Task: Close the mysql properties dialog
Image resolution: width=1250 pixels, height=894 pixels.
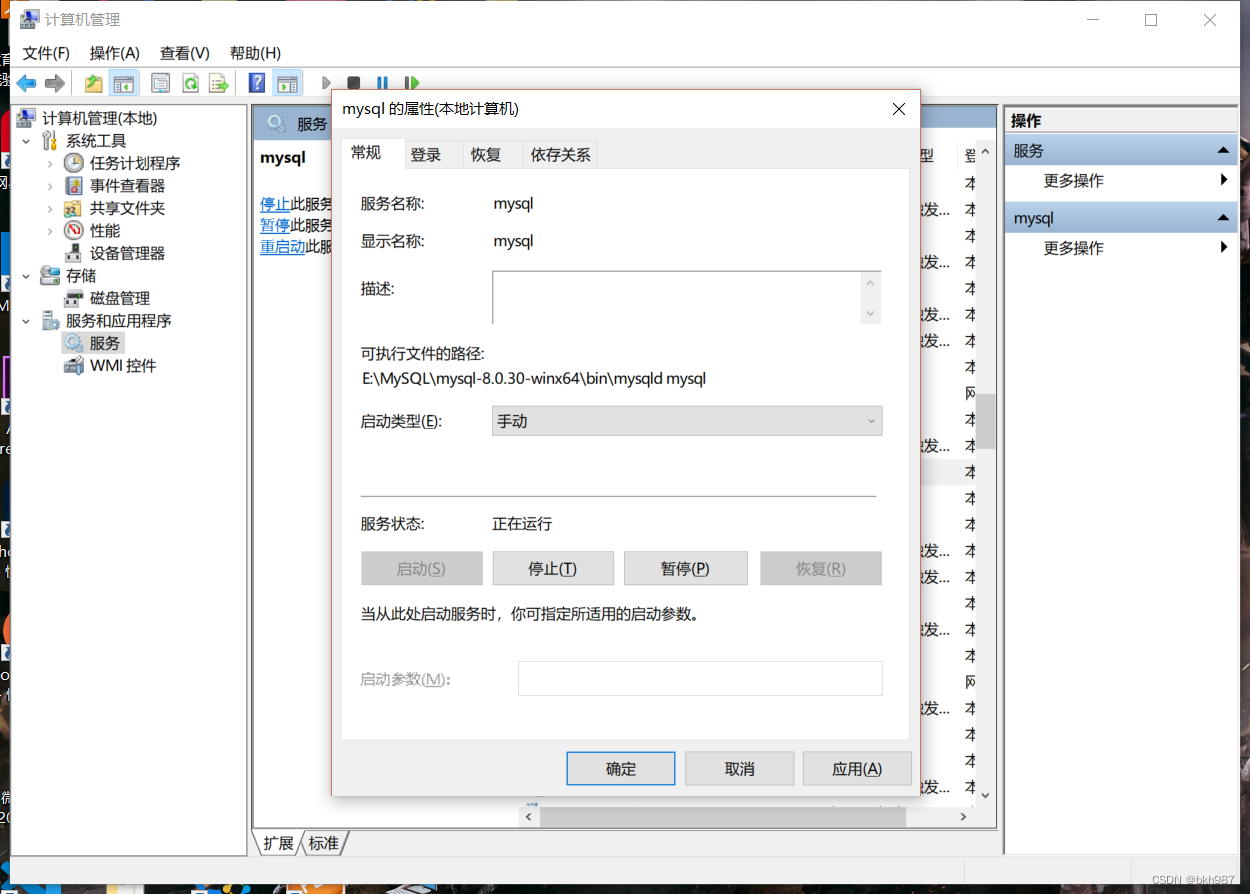Action: point(898,109)
